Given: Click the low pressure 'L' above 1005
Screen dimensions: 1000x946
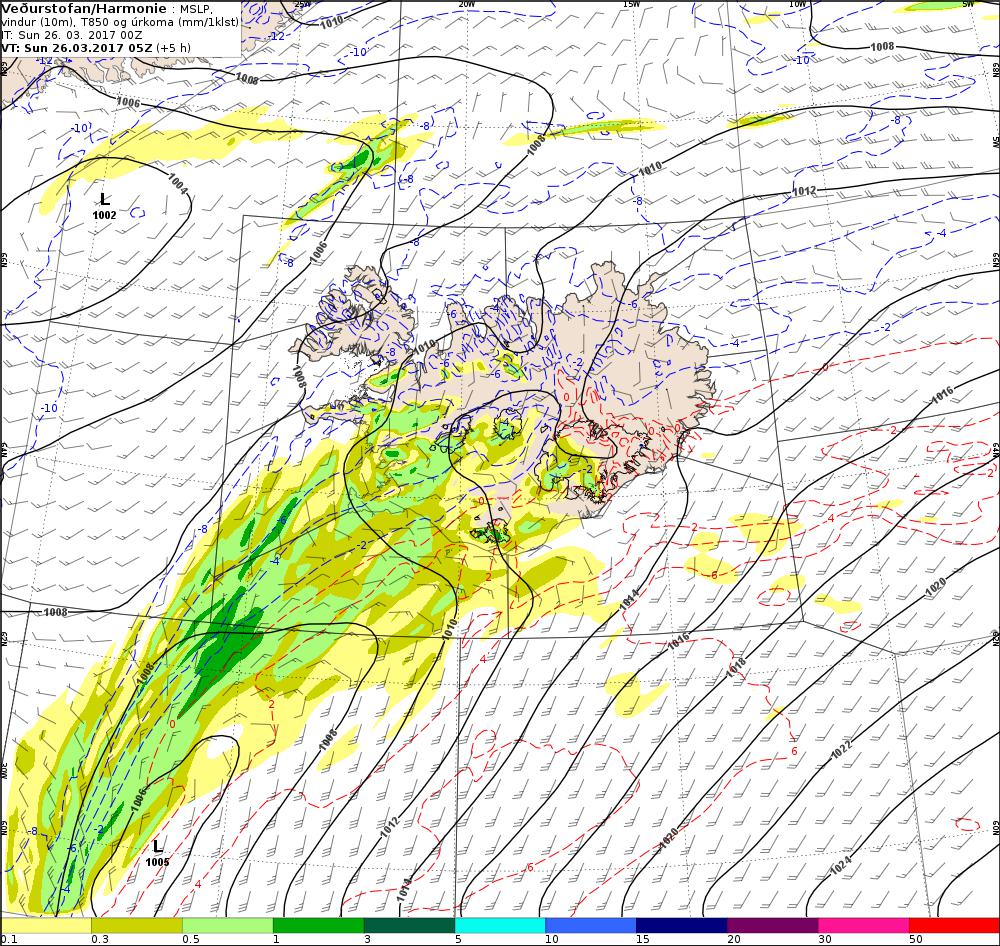Looking at the screenshot, I should pyautogui.click(x=158, y=846).
